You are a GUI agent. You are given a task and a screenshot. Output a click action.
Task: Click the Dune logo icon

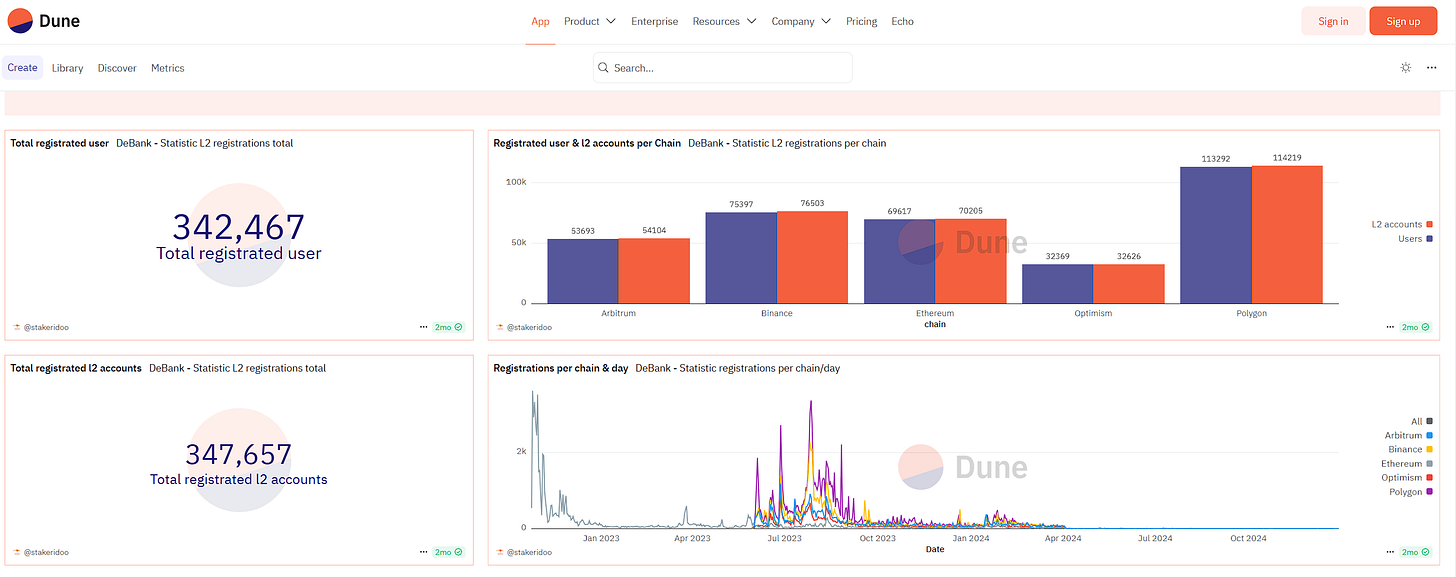20,21
